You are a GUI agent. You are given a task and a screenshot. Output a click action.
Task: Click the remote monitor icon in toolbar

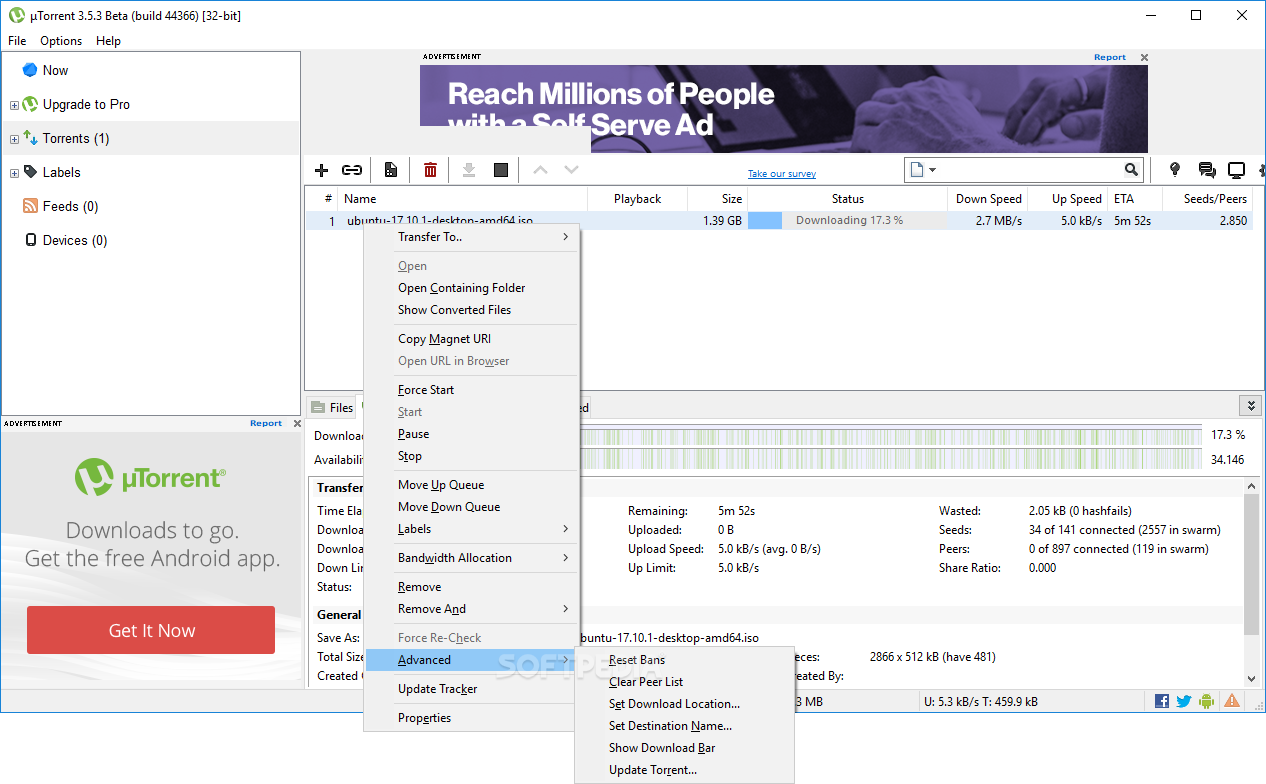pos(1237,170)
